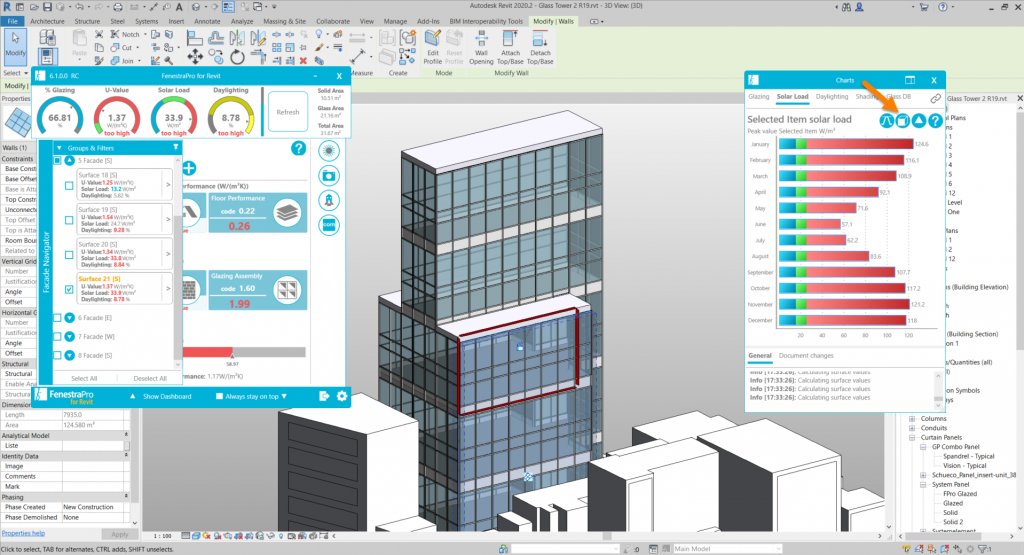
Task: Click the camera icon in FenestraPro sidebar
Action: [x=328, y=176]
